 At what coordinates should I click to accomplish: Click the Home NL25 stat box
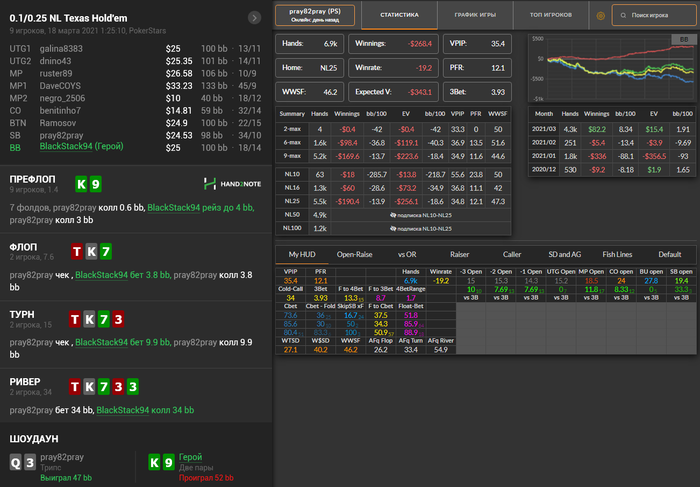(309, 68)
